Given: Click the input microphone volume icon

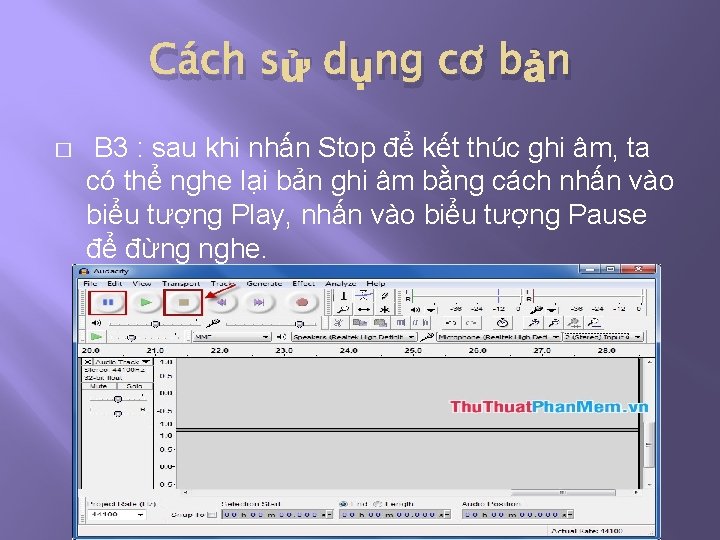Looking at the screenshot, I should [x=213, y=323].
